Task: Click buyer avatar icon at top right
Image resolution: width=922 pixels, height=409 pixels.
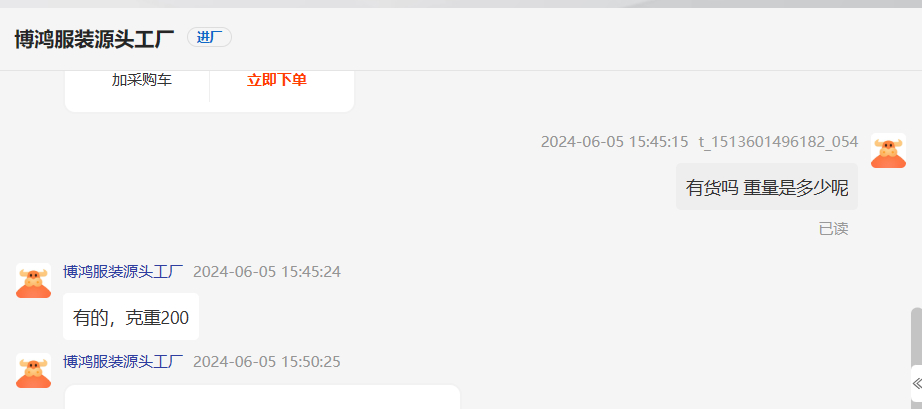Action: 888,150
